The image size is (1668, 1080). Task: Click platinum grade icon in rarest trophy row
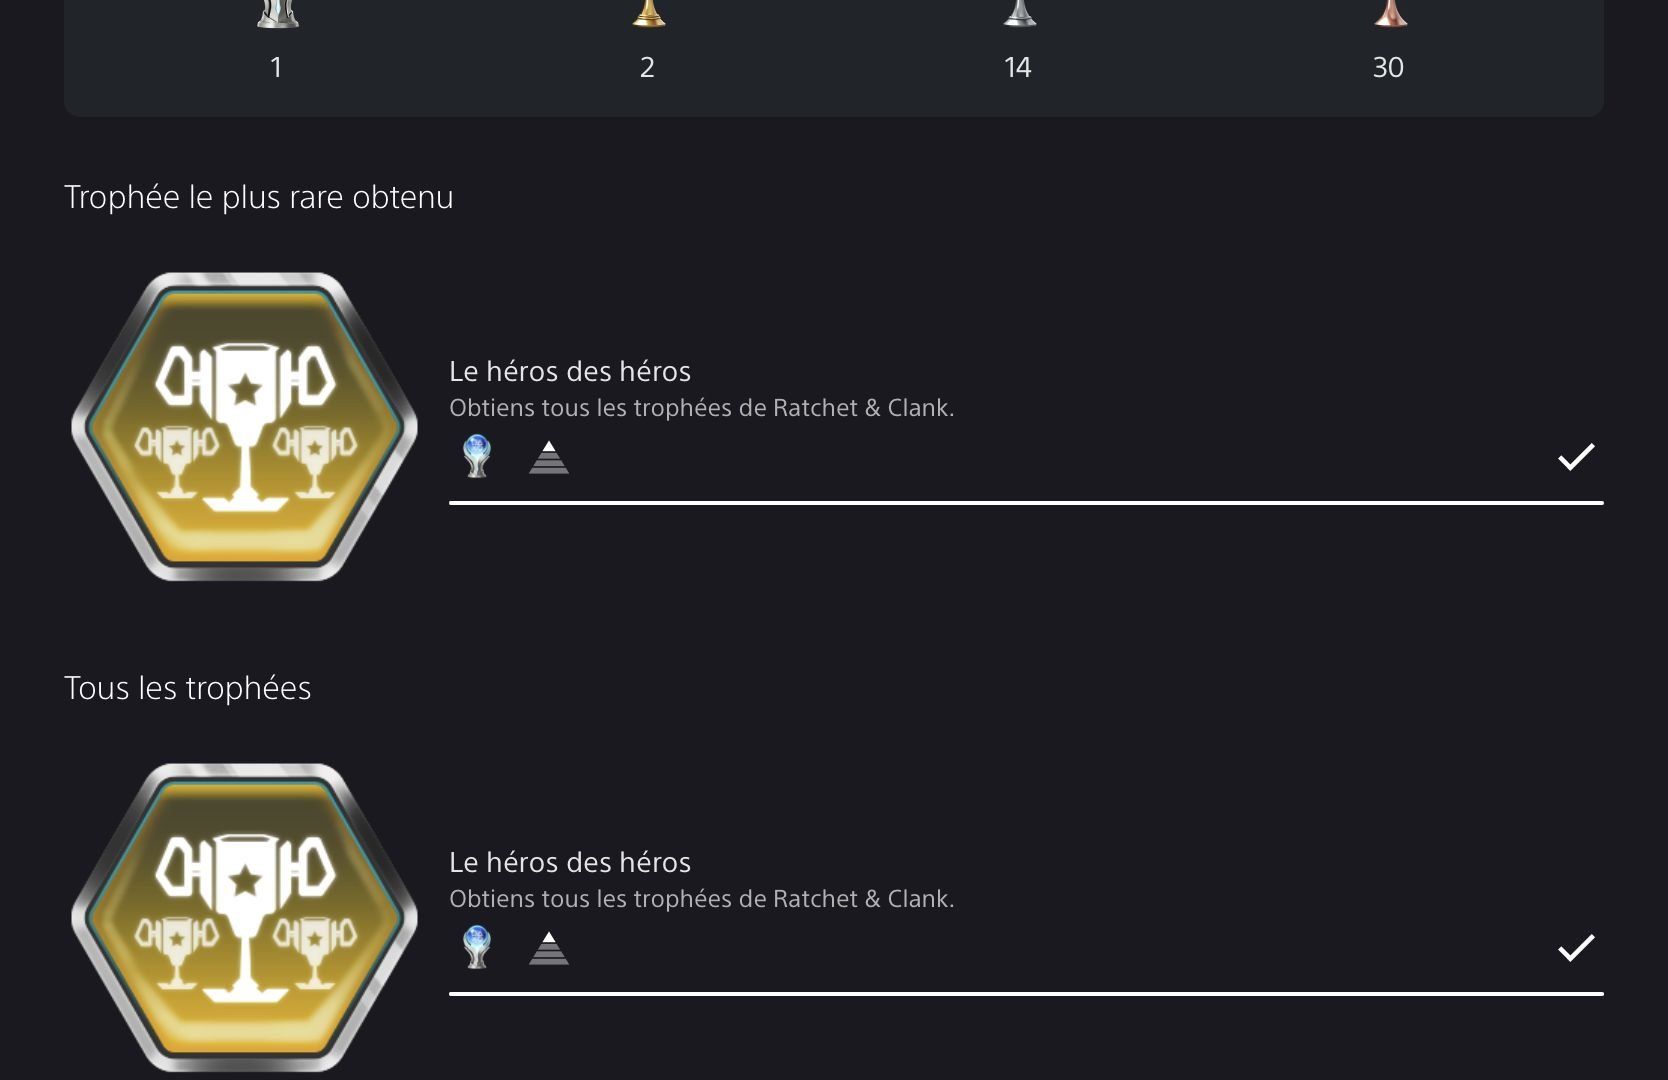(x=477, y=456)
